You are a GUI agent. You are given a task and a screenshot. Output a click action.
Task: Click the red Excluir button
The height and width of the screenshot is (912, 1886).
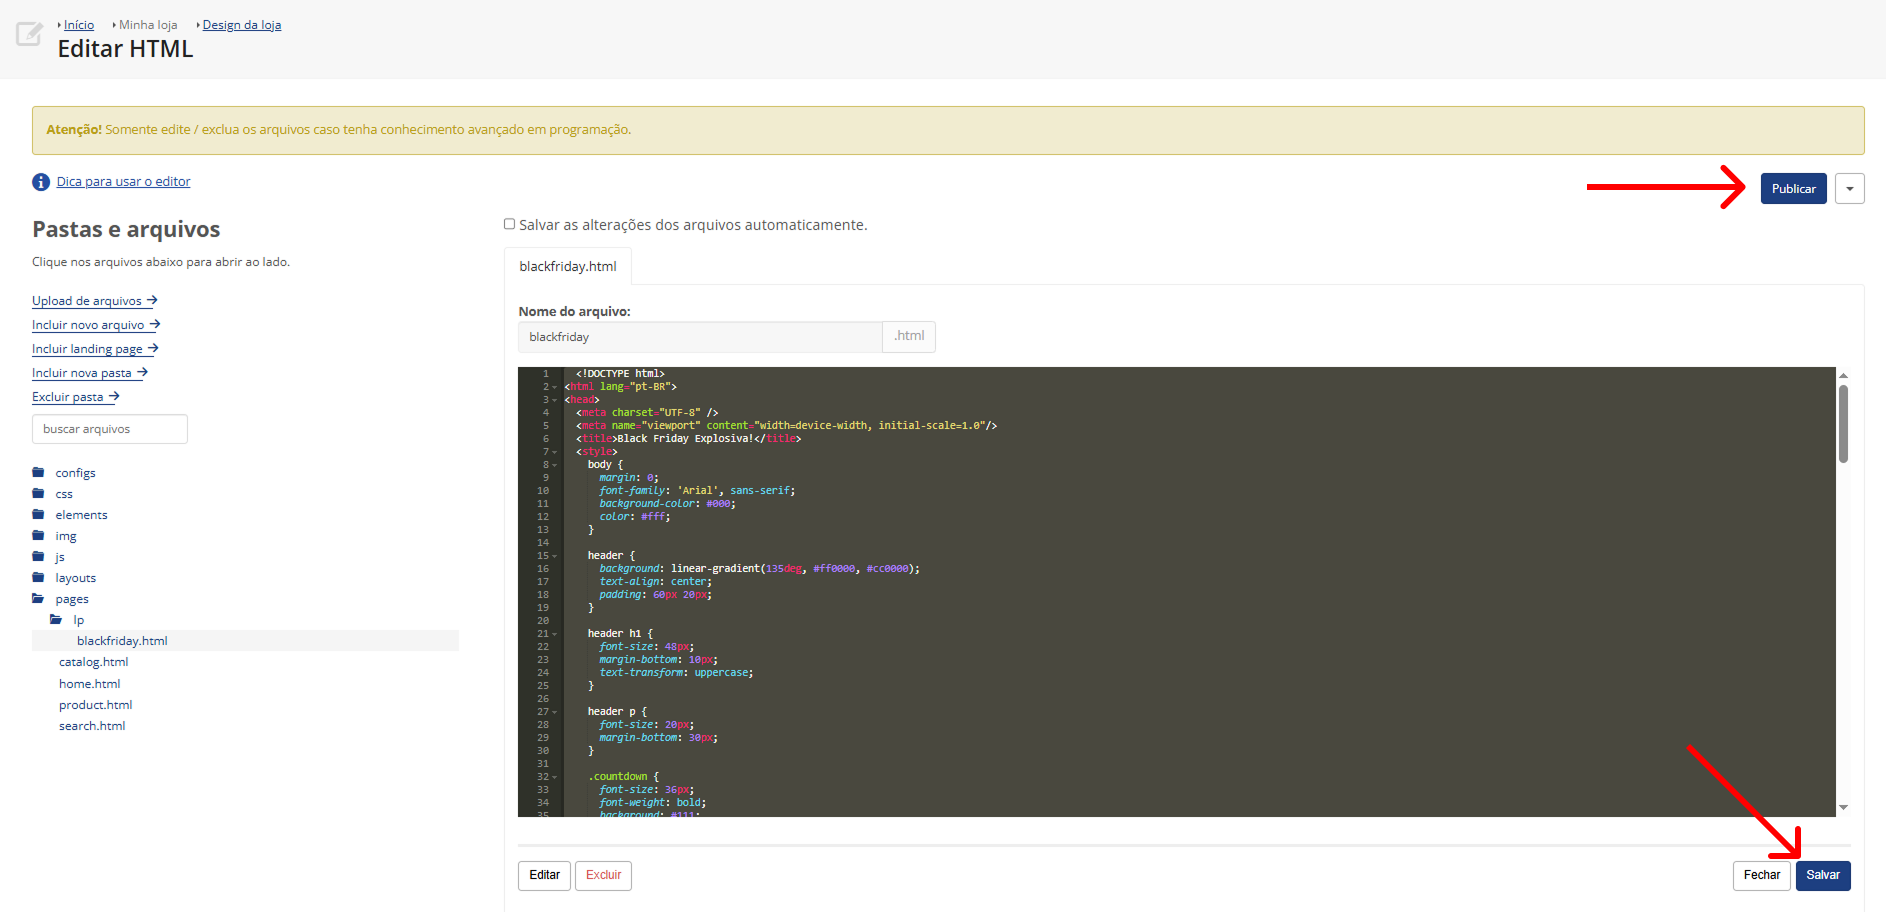603,875
